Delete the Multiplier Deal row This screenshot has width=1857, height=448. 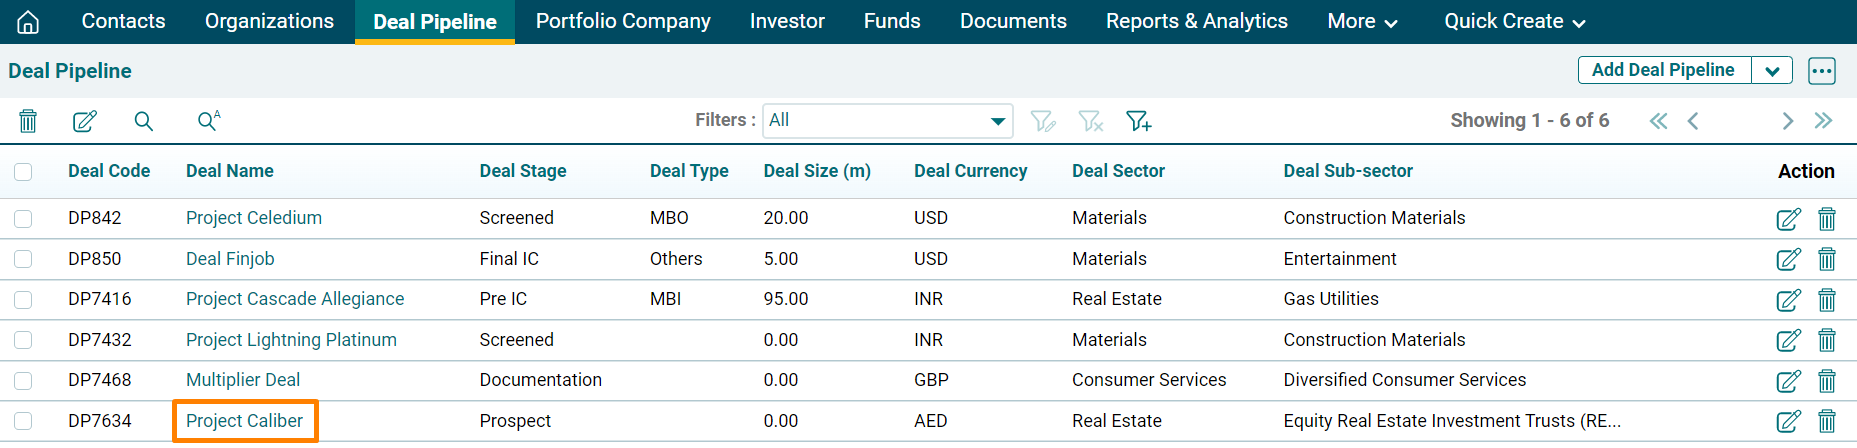point(1826,381)
